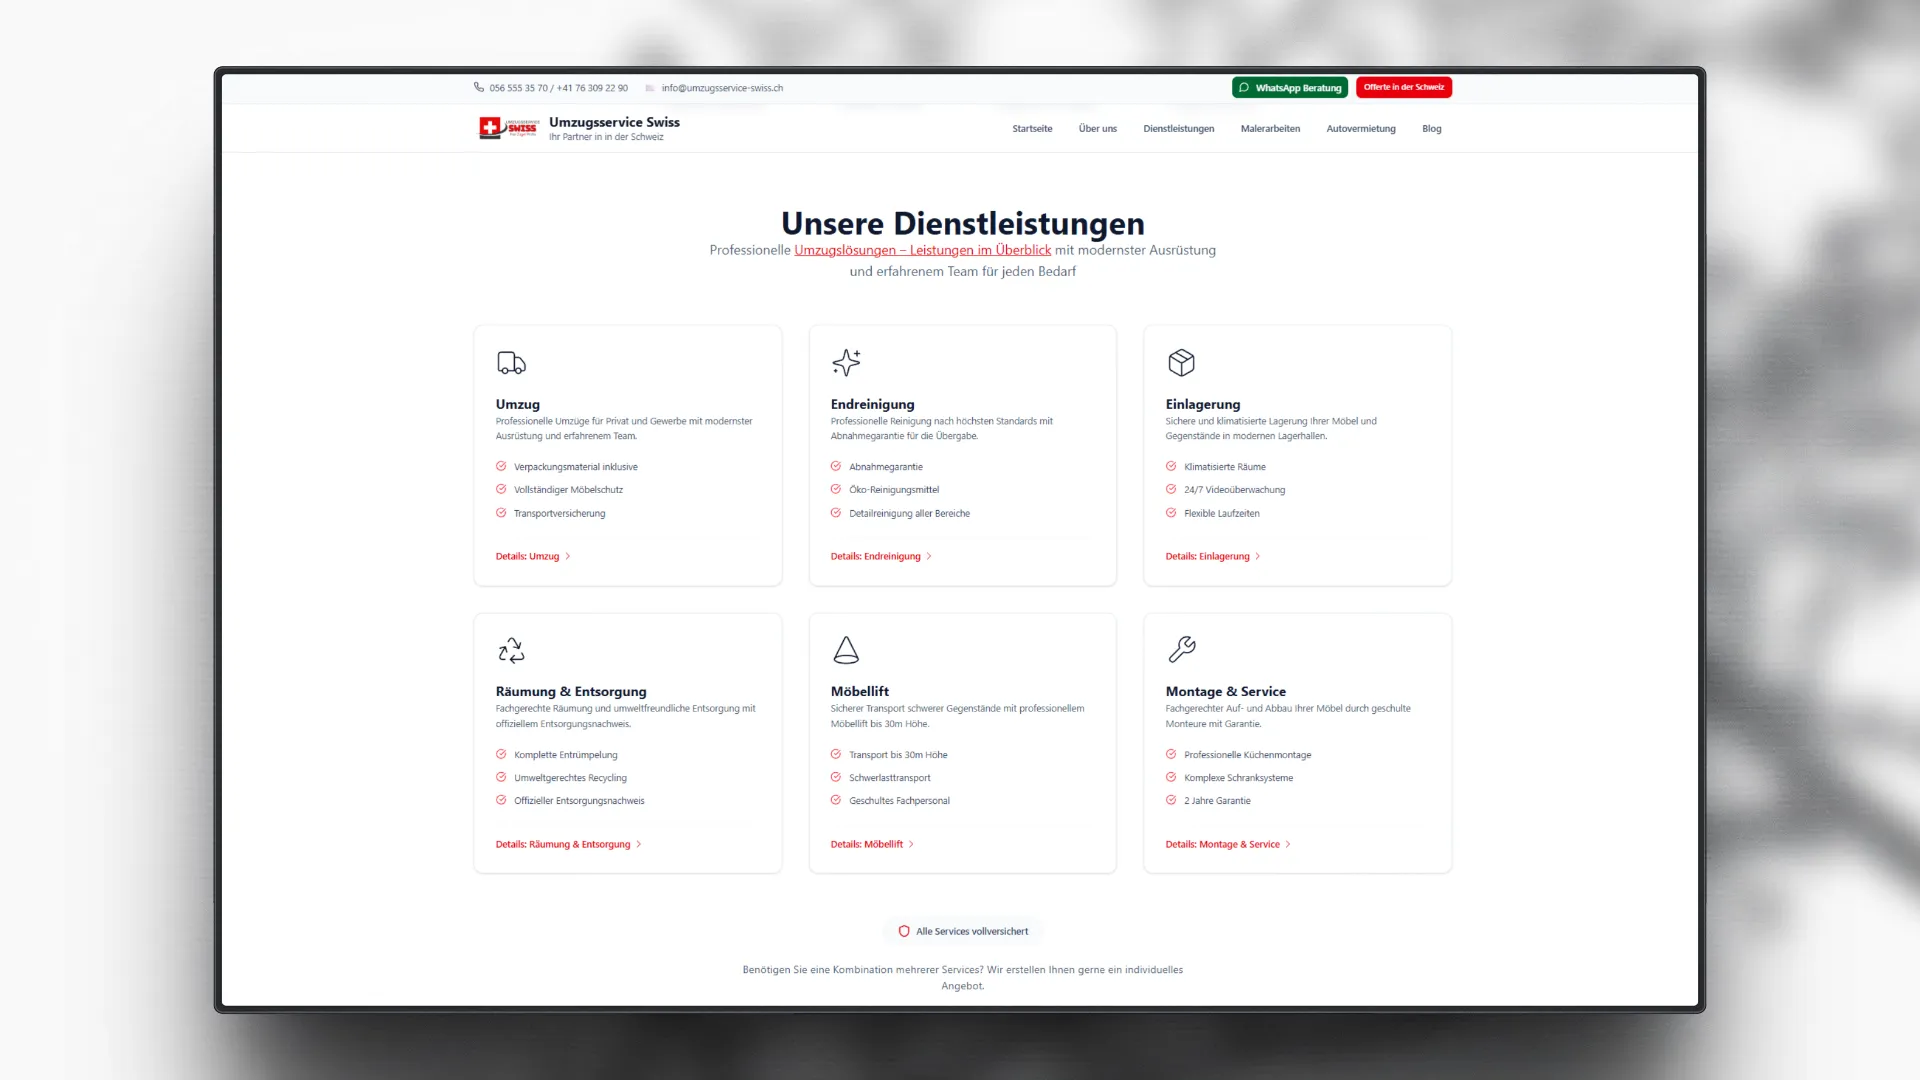This screenshot has width=1920, height=1080.
Task: Click the Umzug card heading
Action: point(518,404)
